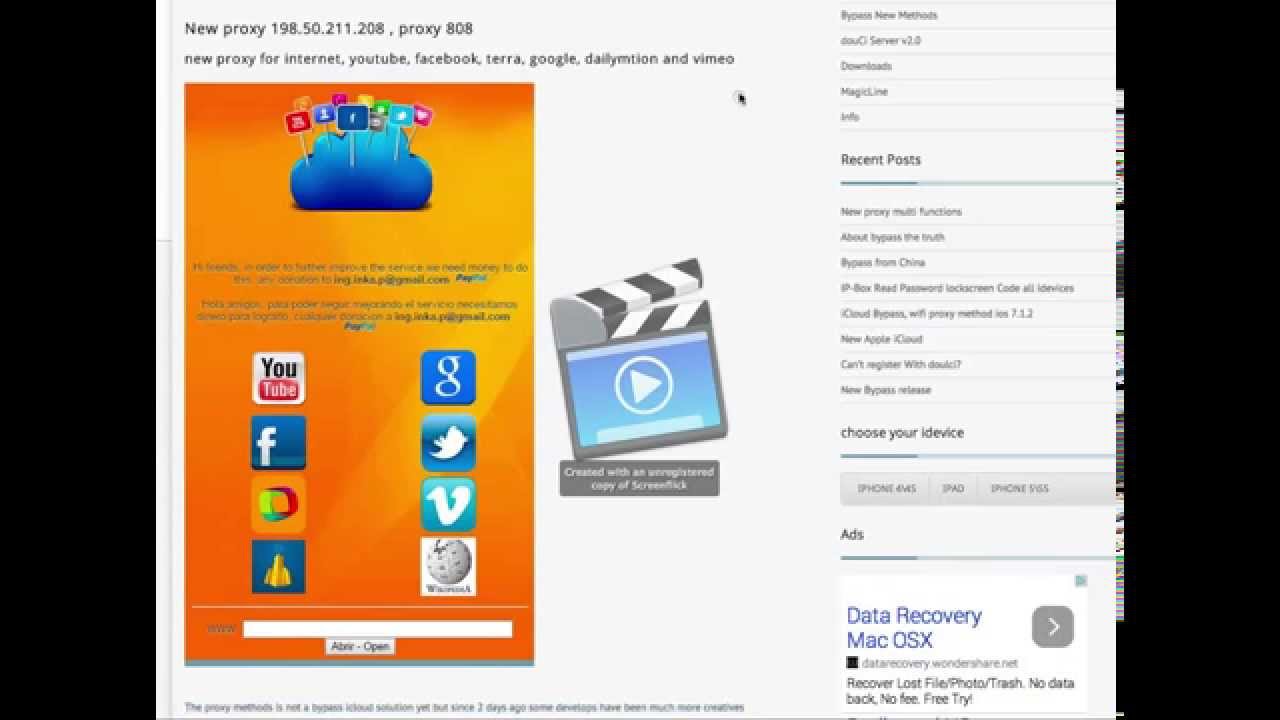Image resolution: width=1280 pixels, height=720 pixels.
Task: Open the douCi Server v2.0 link
Action: pos(881,41)
